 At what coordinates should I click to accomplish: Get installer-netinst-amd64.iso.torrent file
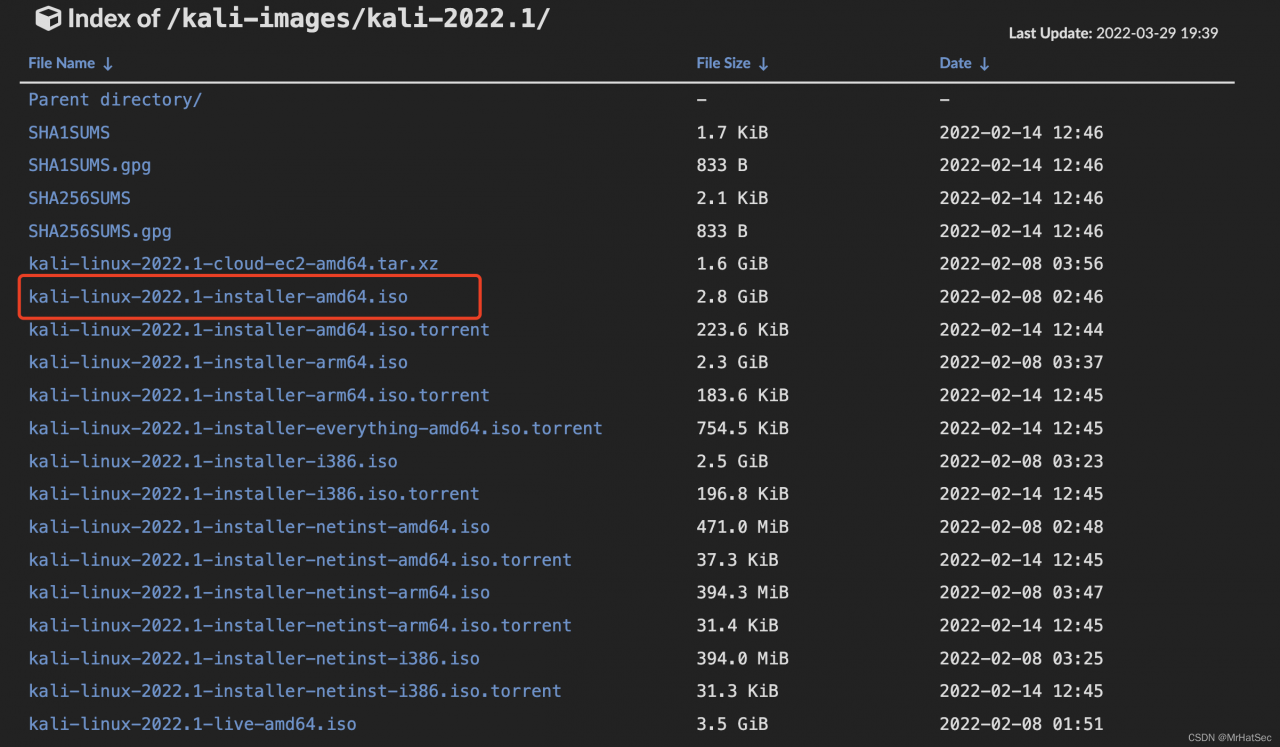coord(300,560)
